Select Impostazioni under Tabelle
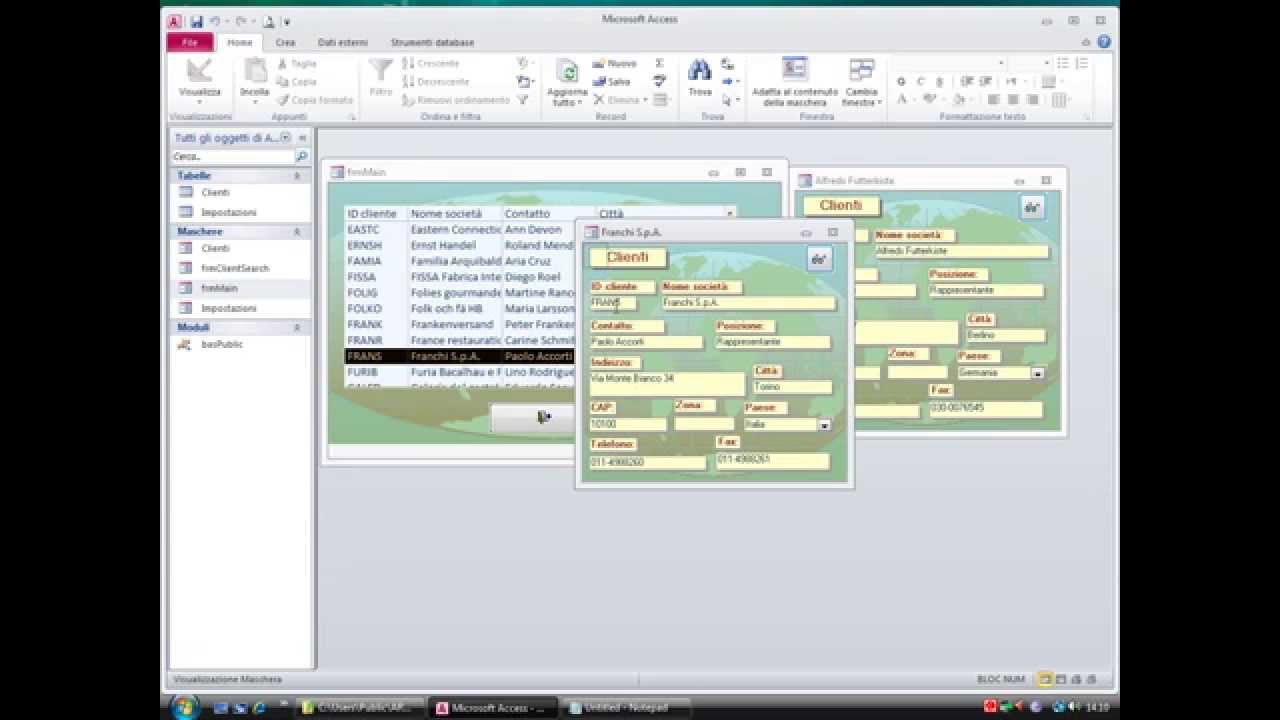This screenshot has width=1280, height=720. click(229, 212)
